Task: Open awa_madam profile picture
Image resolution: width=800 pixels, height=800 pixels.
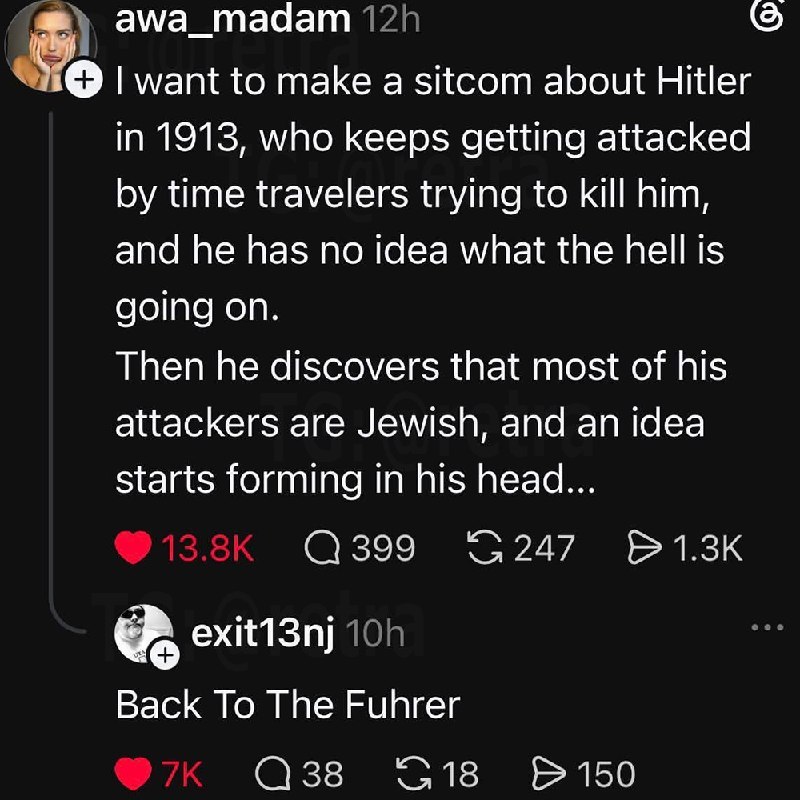Action: tap(50, 46)
